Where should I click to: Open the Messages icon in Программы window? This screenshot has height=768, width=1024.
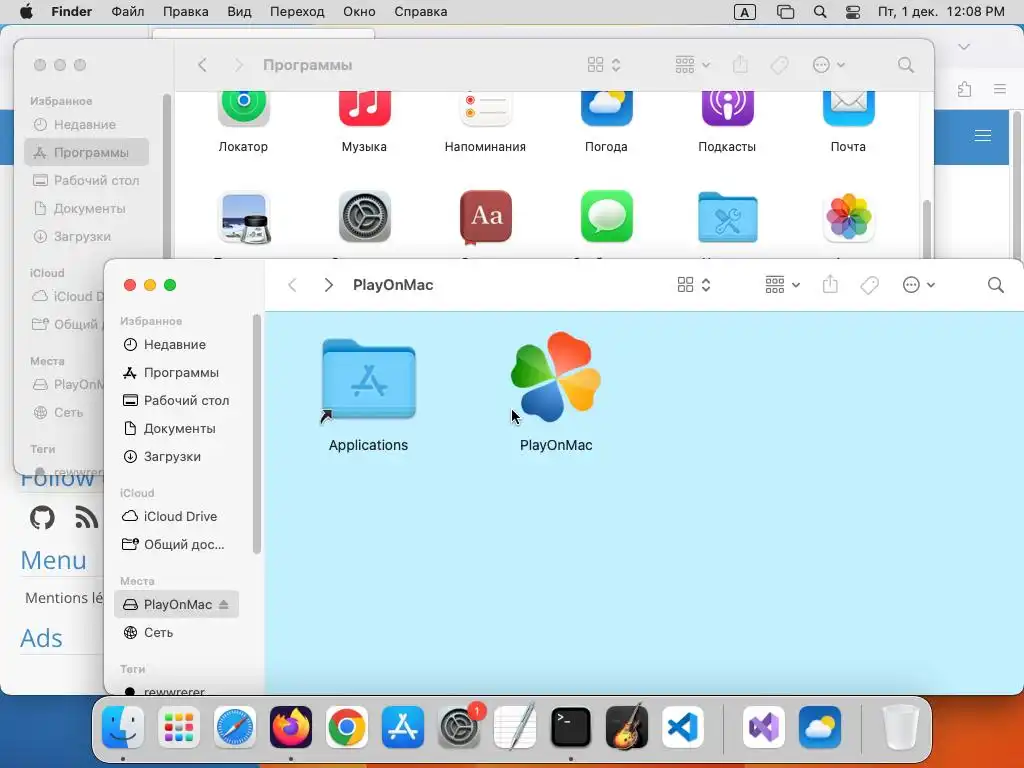(607, 217)
